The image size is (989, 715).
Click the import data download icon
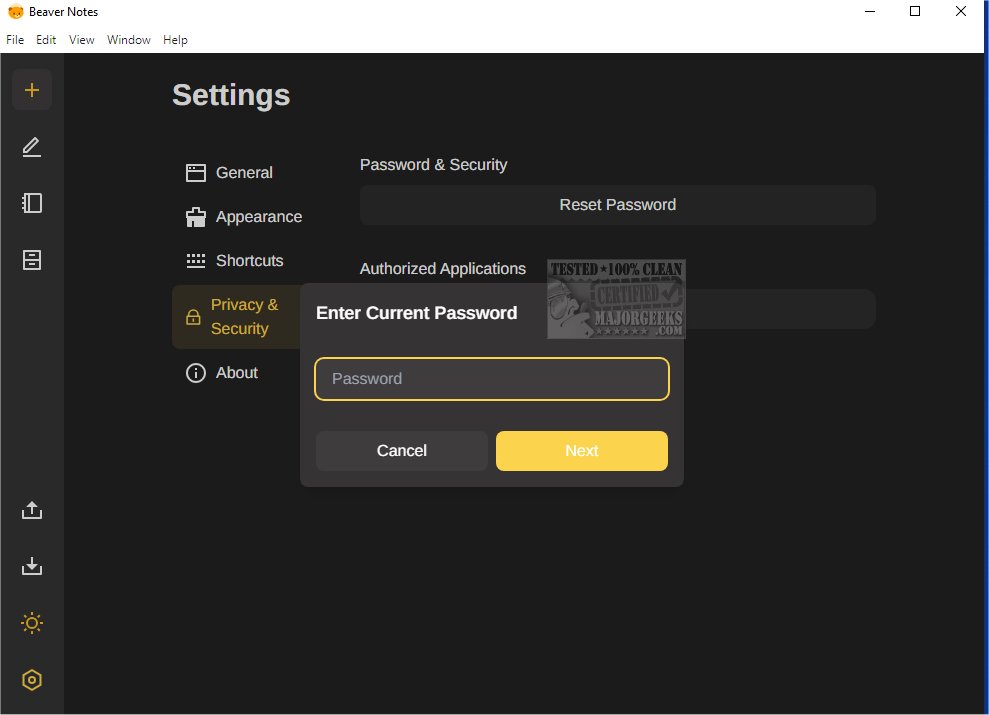tap(32, 567)
